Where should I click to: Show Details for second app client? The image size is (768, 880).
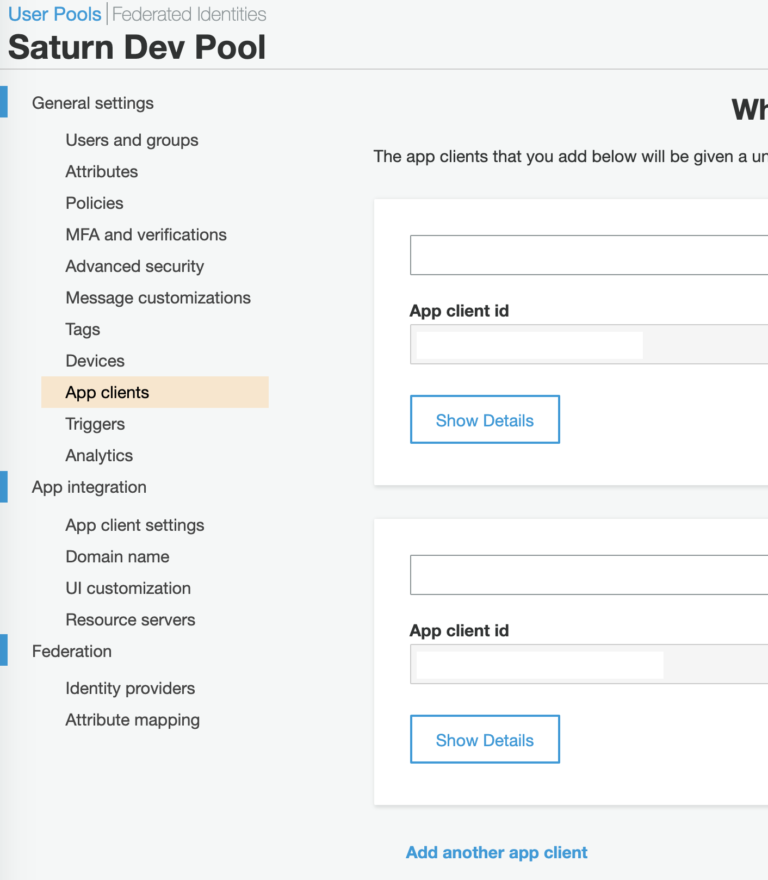[x=485, y=740]
